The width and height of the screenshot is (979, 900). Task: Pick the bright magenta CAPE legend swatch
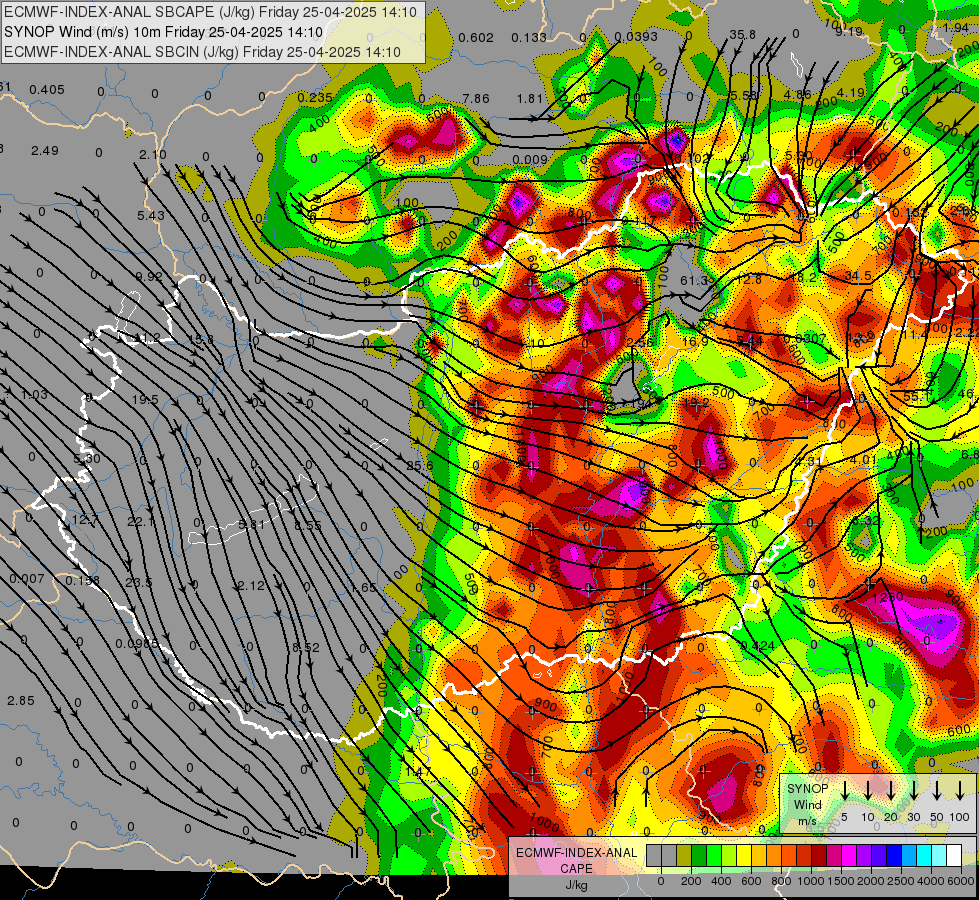tap(849, 855)
